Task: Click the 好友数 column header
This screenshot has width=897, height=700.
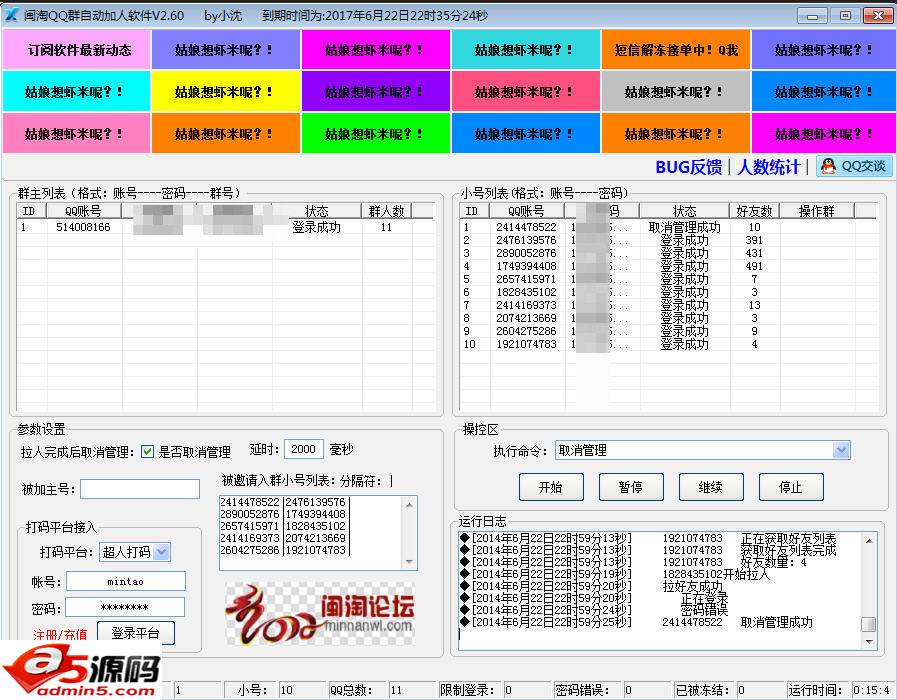Action: [x=754, y=211]
